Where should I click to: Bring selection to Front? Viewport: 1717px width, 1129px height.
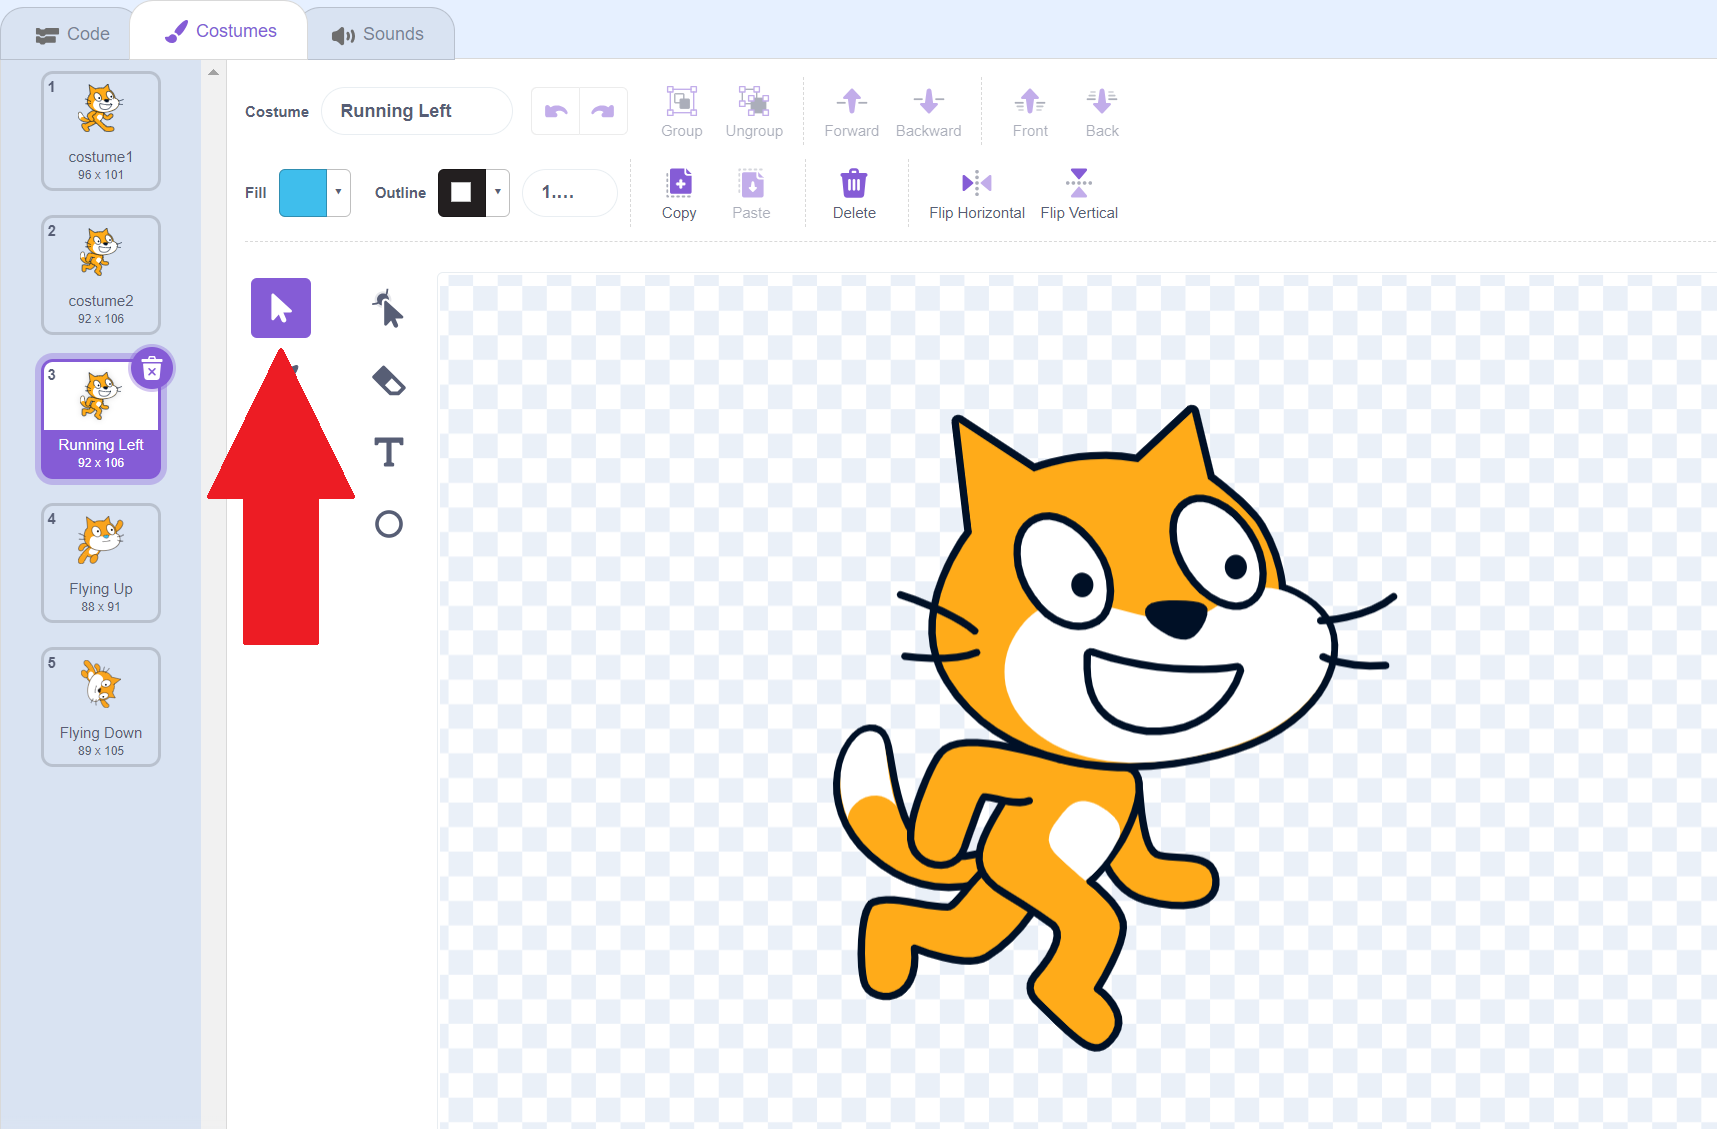[1030, 111]
